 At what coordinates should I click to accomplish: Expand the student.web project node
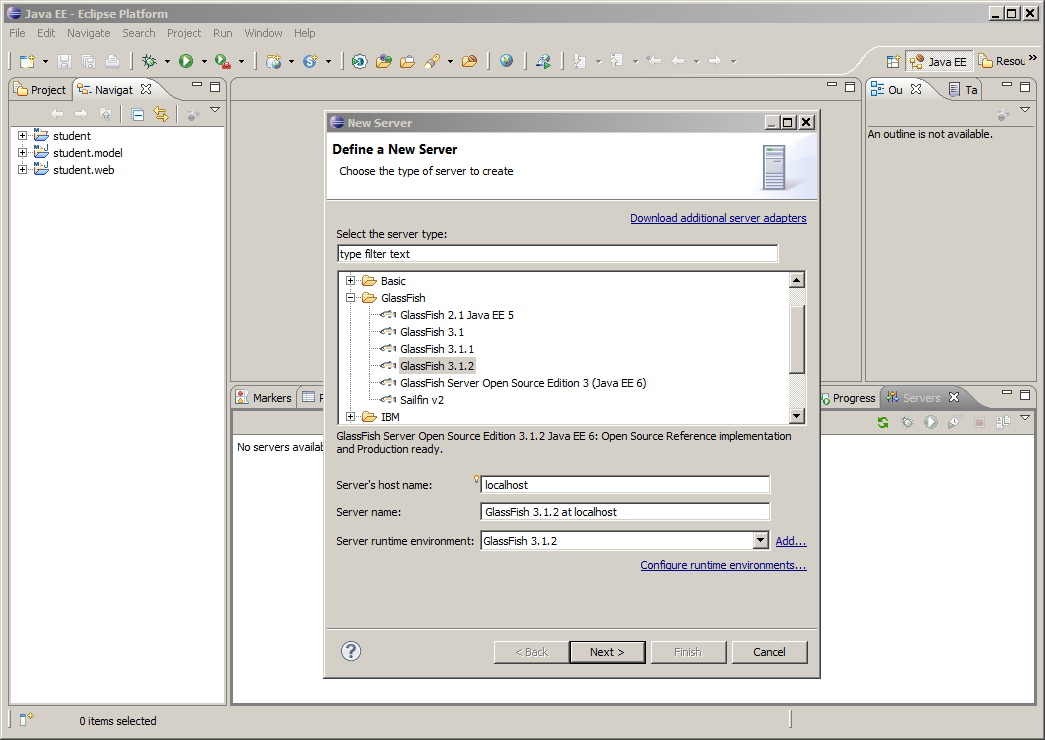[x=23, y=169]
